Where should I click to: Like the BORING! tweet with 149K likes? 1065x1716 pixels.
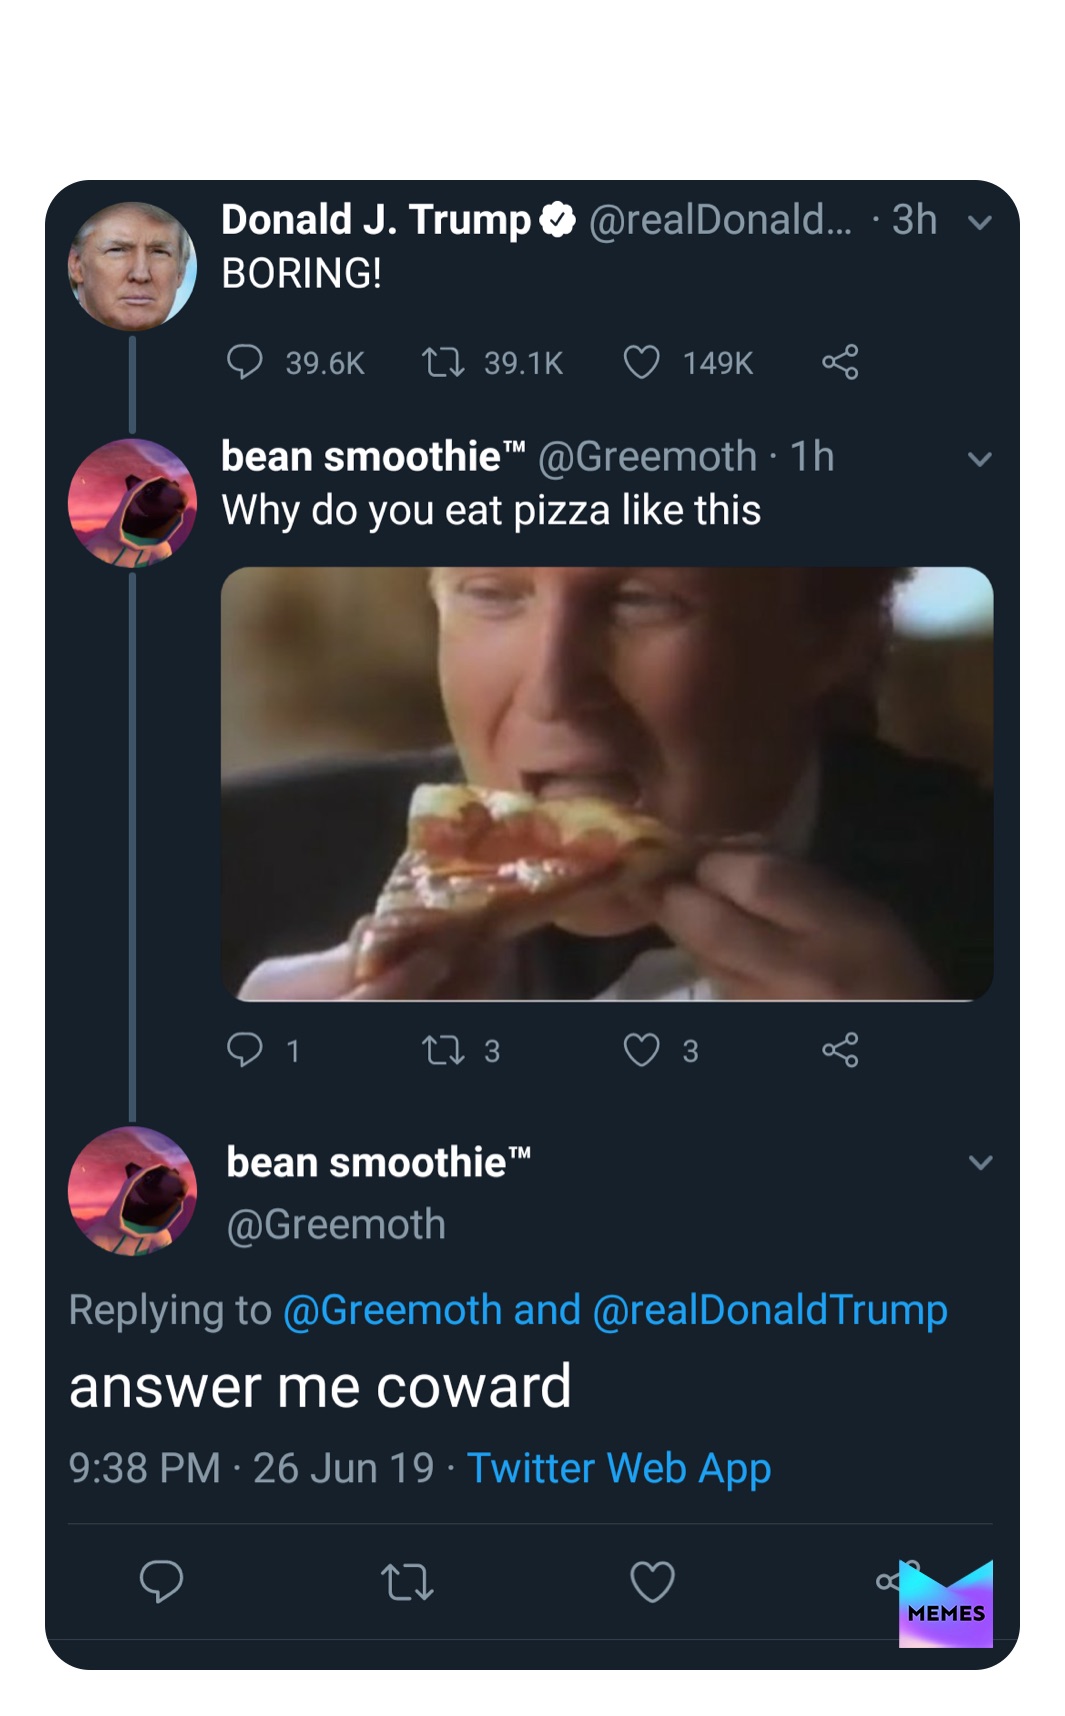(x=641, y=362)
